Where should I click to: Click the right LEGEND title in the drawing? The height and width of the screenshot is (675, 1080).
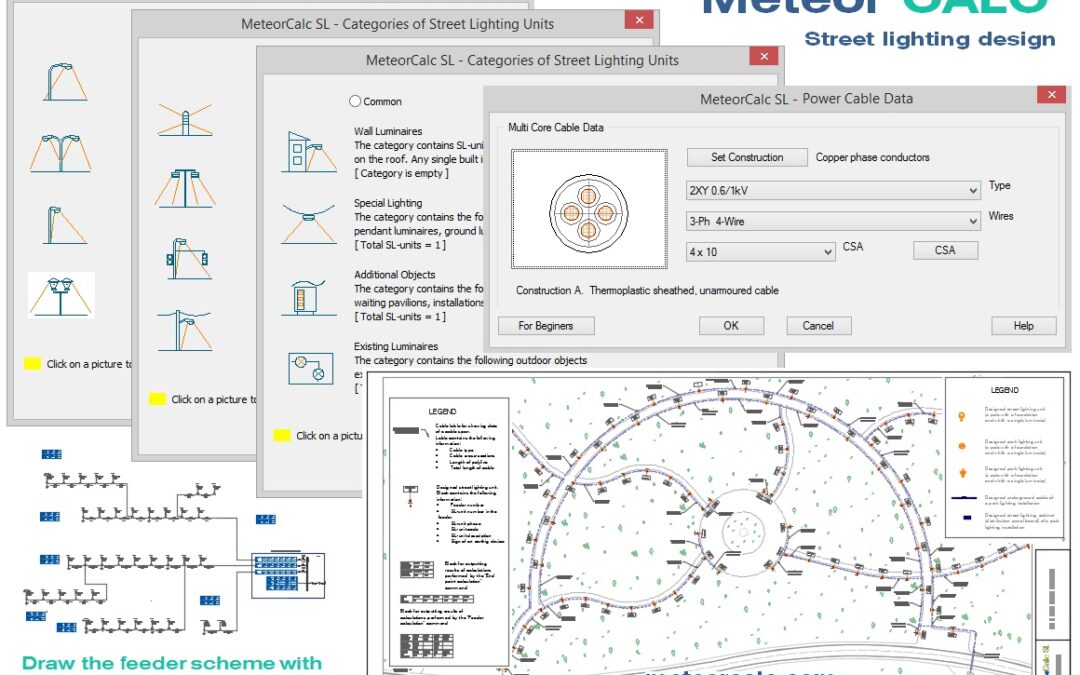[x=1004, y=390]
